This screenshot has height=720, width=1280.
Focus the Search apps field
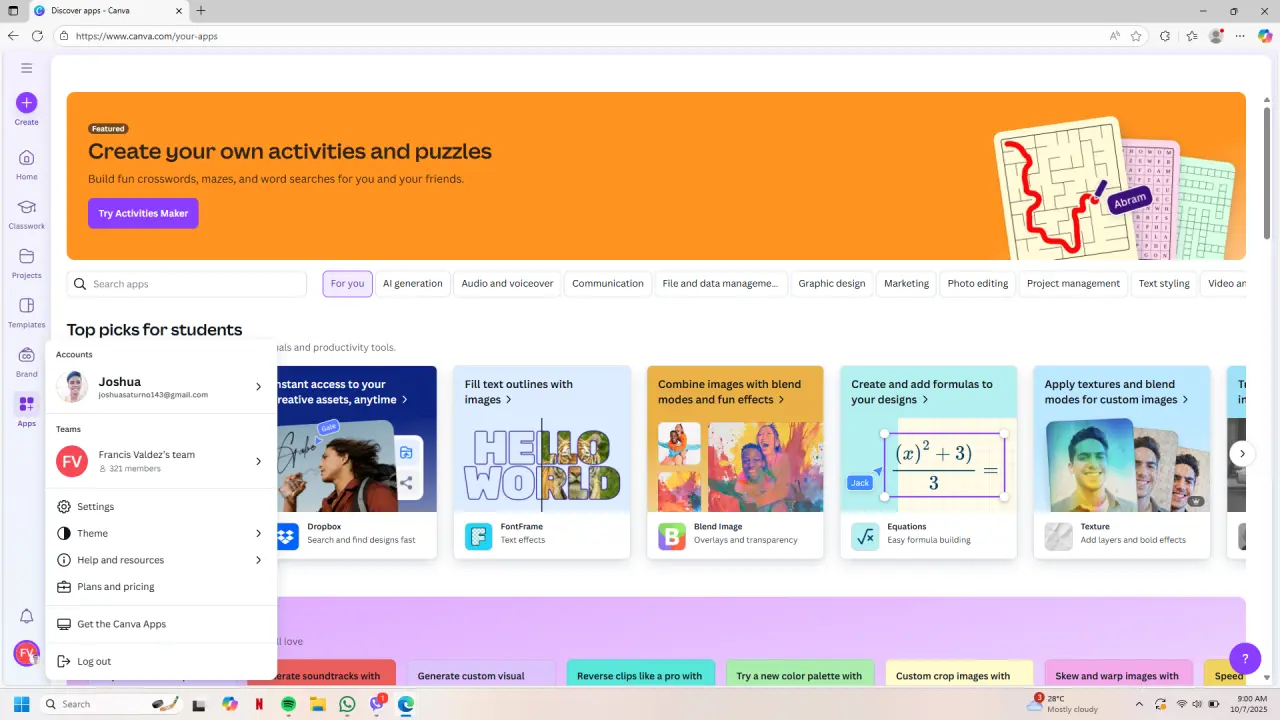(187, 284)
